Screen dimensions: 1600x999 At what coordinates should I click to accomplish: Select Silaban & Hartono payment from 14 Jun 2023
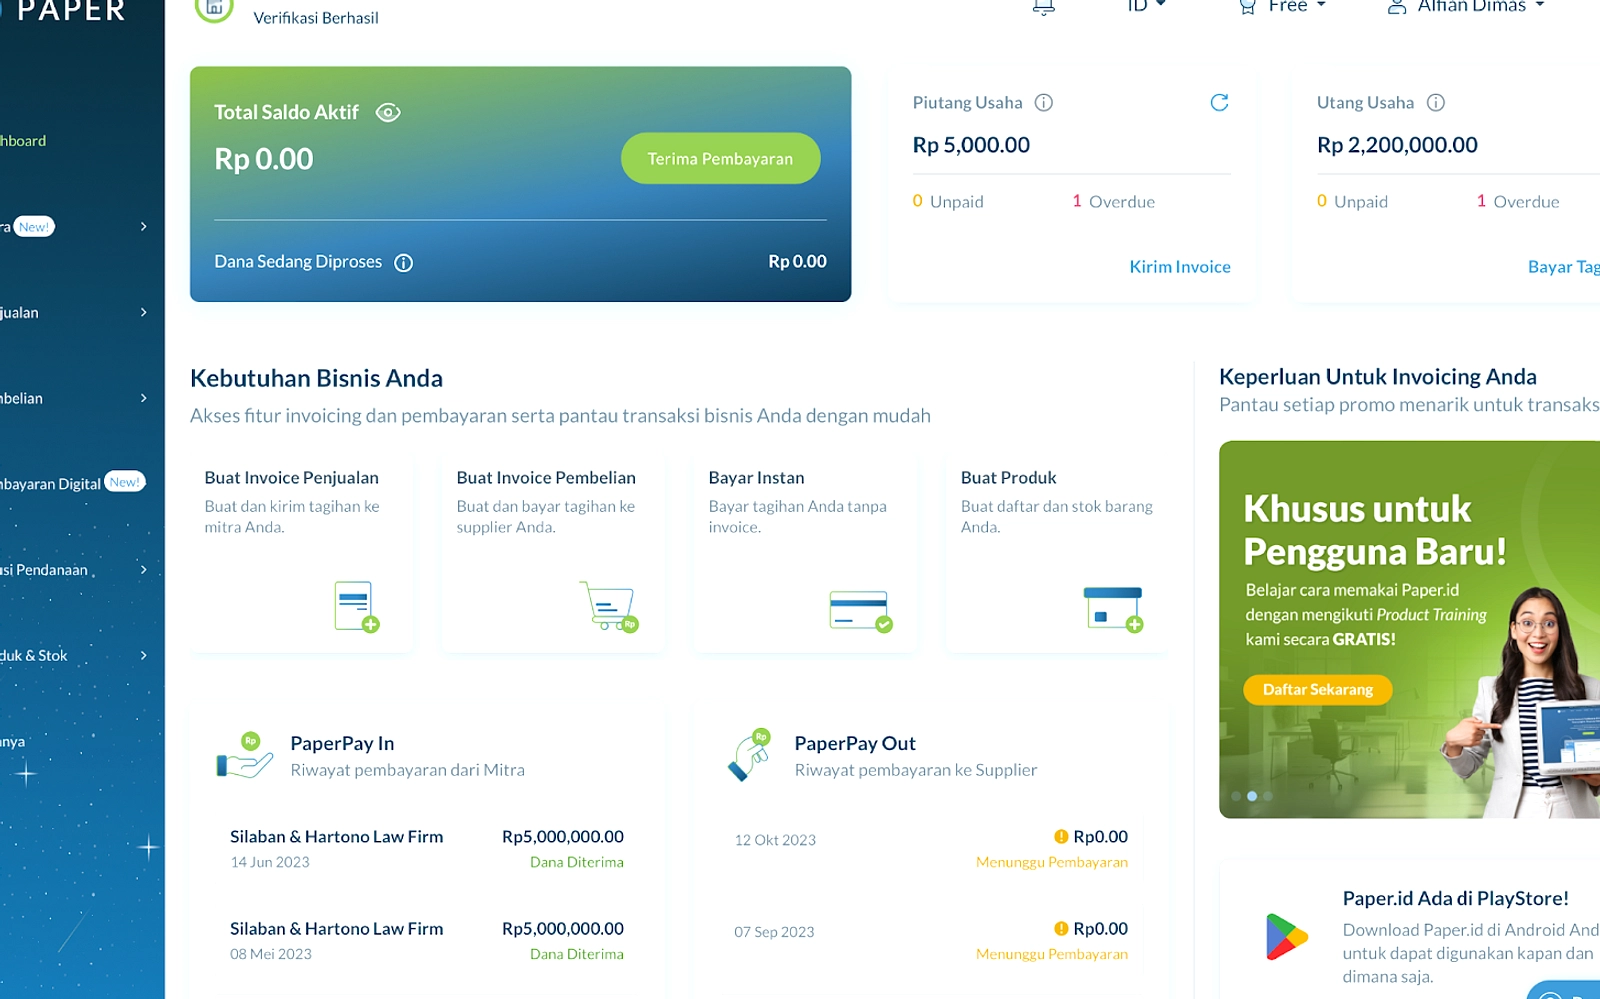tap(427, 848)
